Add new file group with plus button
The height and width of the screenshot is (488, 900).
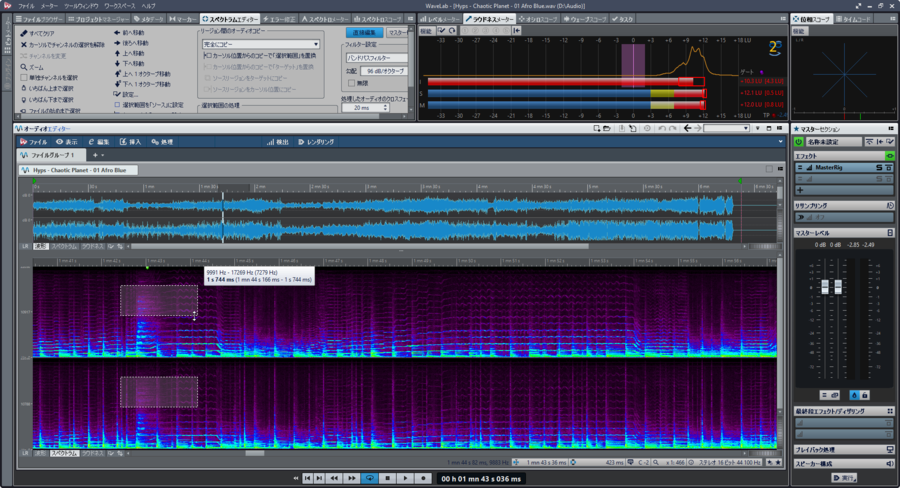coord(96,155)
